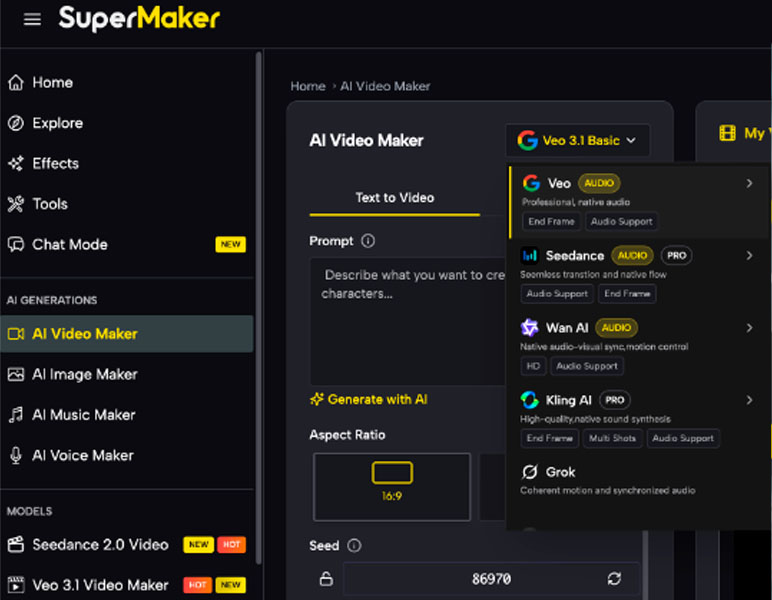Click the Wan AI HD tag
Screen dimensions: 772x600
click(x=533, y=366)
